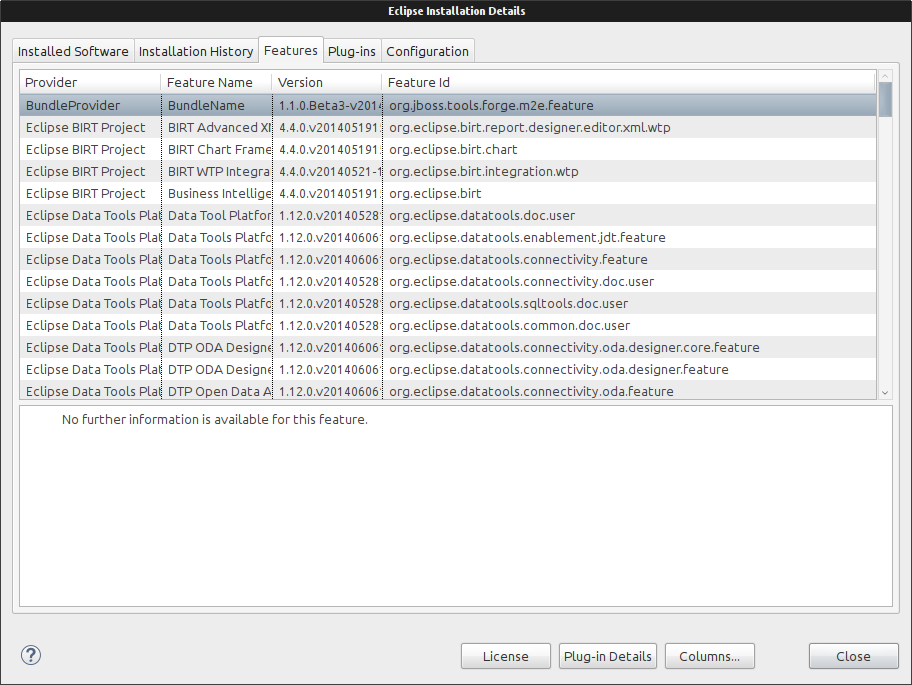Click the Business Intelligence feature name cell

coord(217,194)
